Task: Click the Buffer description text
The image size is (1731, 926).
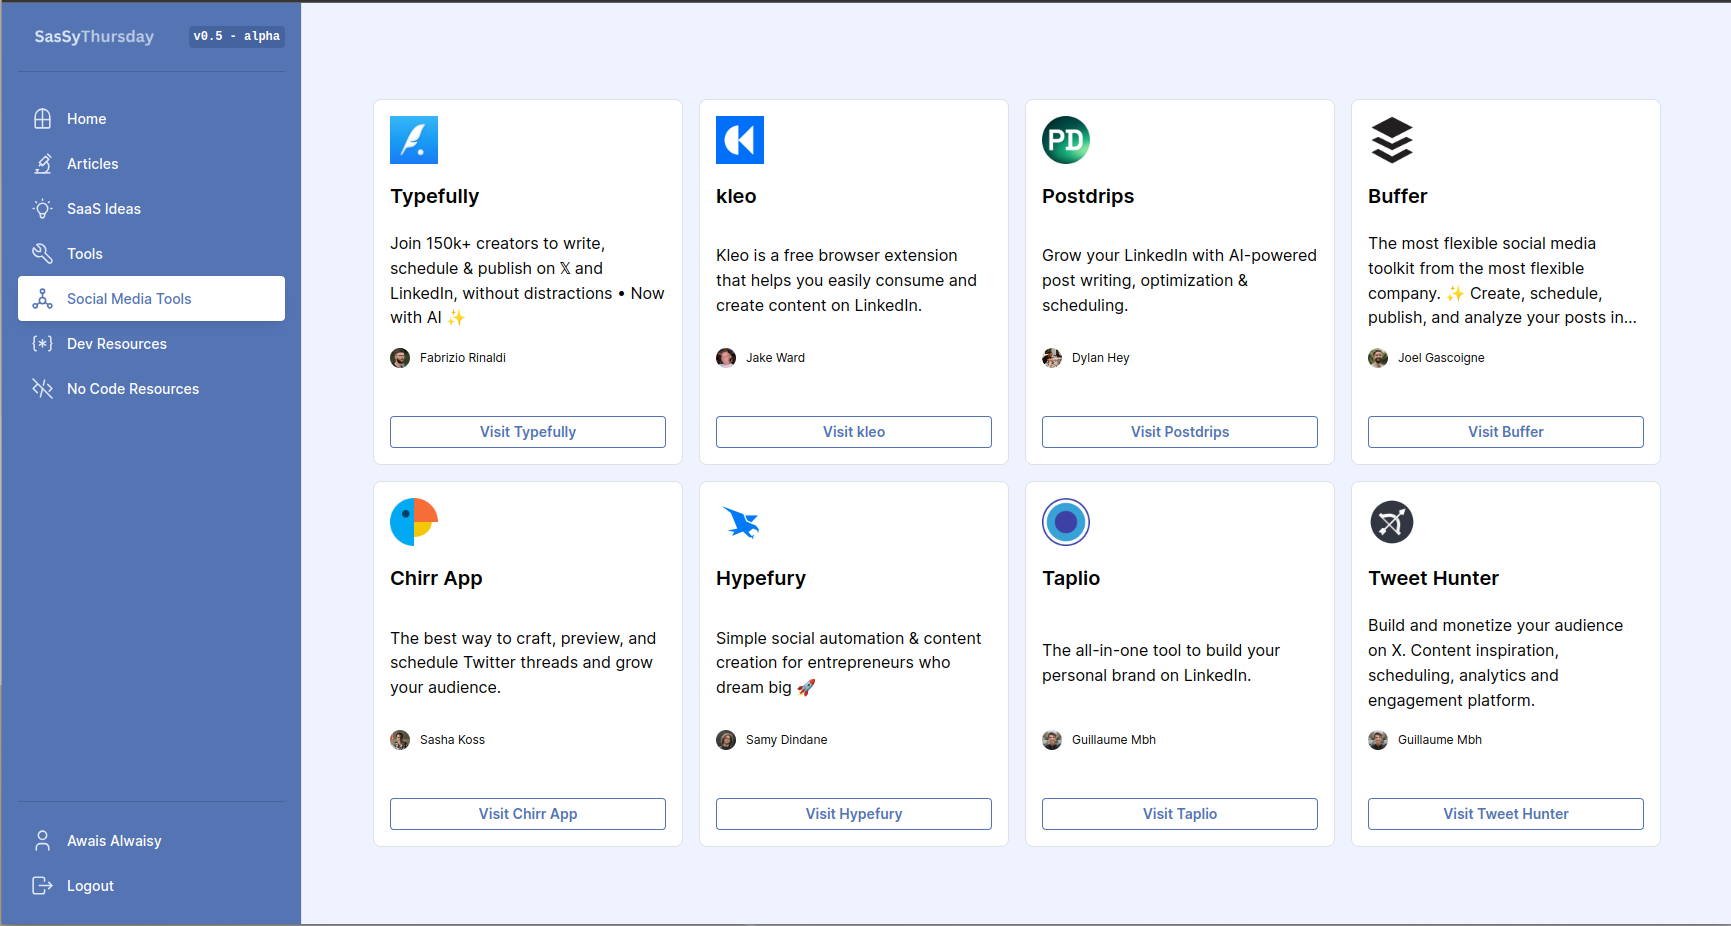Action: click(x=1503, y=281)
